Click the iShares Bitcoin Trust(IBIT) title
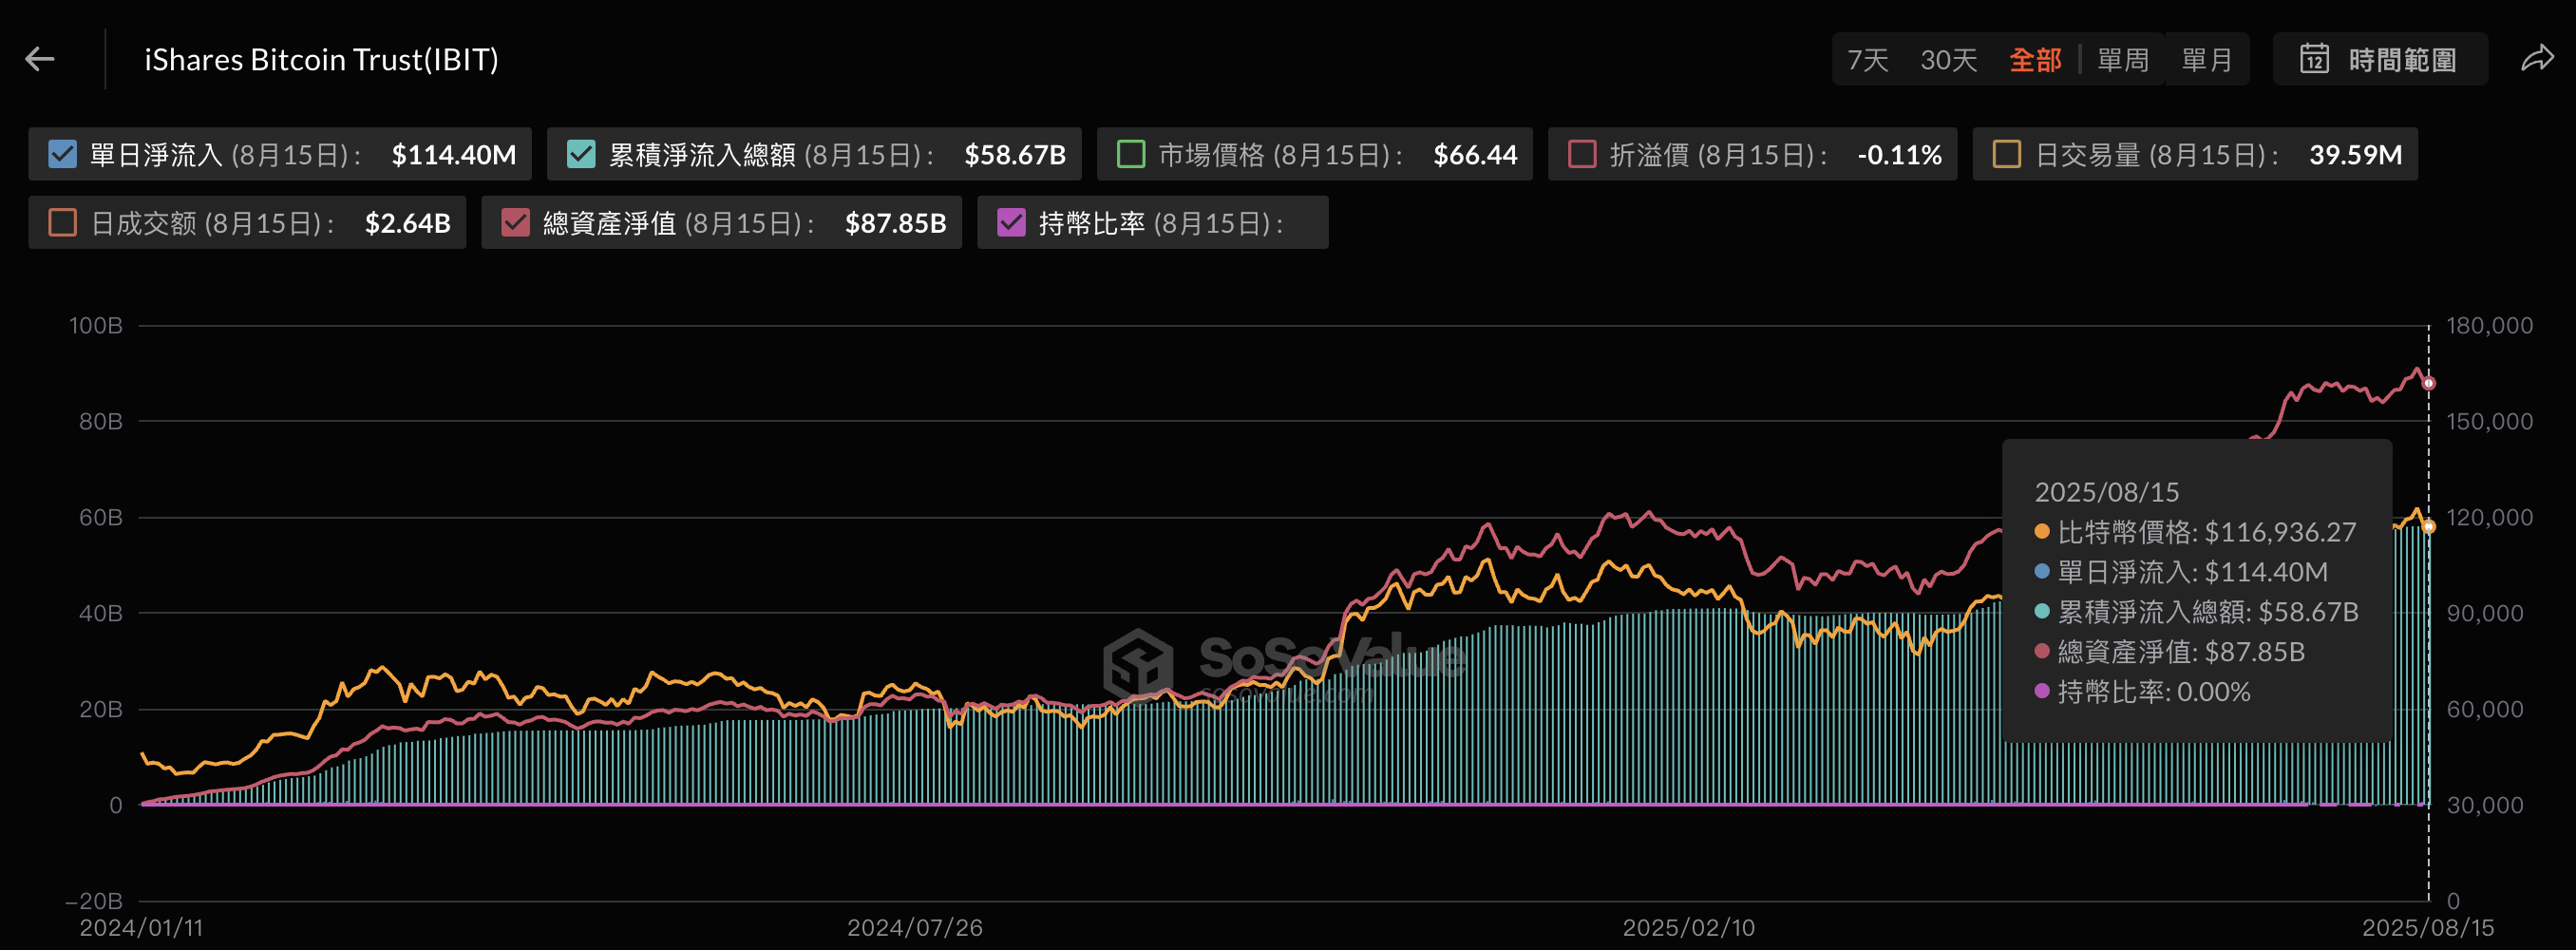 (320, 58)
